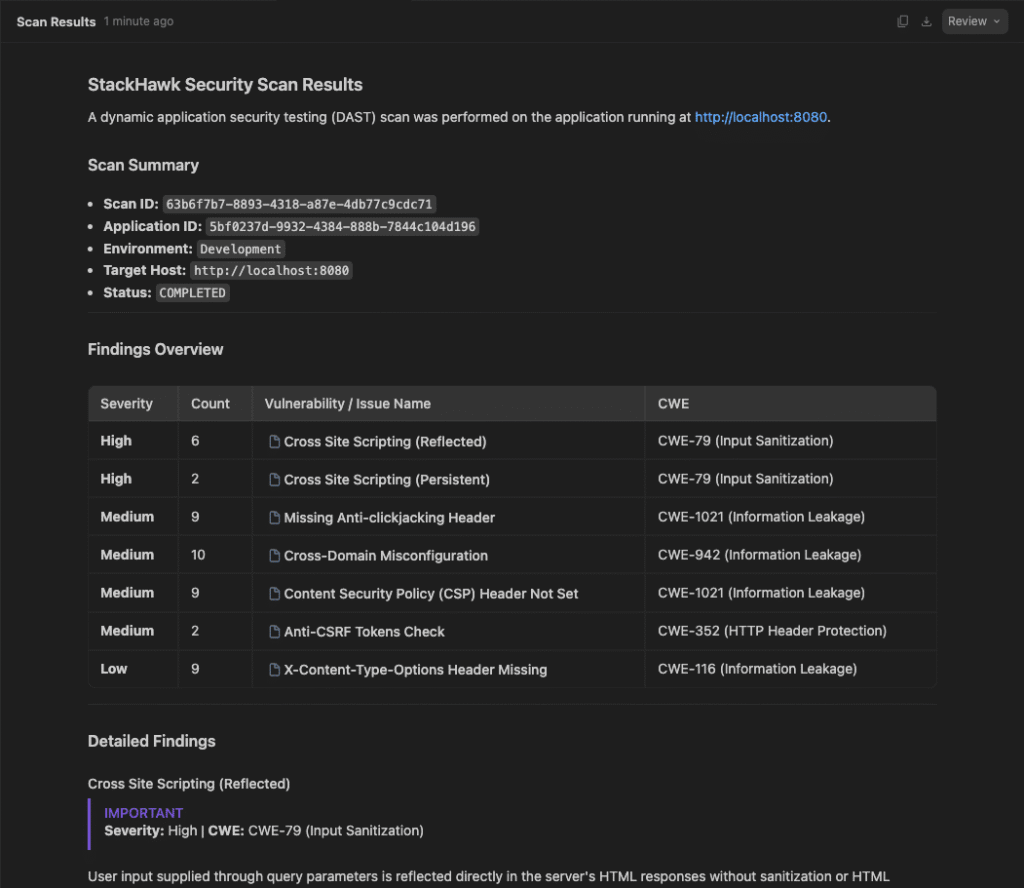Image resolution: width=1024 pixels, height=888 pixels.
Task: Open X-Content-Type-Options Header Missing finding
Action: tap(415, 670)
